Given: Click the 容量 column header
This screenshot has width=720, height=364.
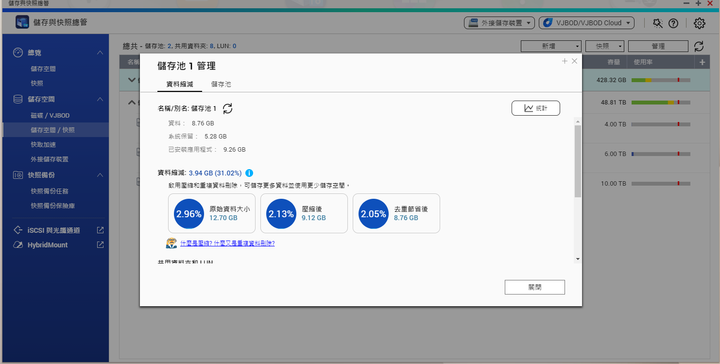Looking at the screenshot, I should (613, 62).
